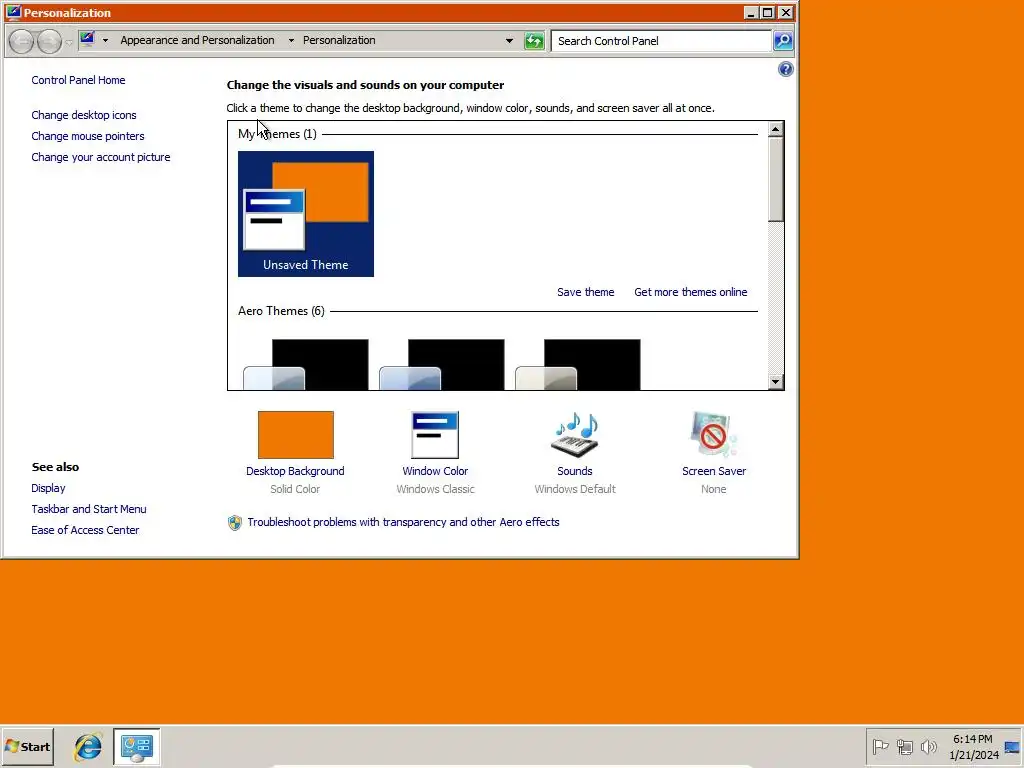Expand the arrow after the Control Panel icon
The height and width of the screenshot is (768, 1024).
[x=105, y=40]
